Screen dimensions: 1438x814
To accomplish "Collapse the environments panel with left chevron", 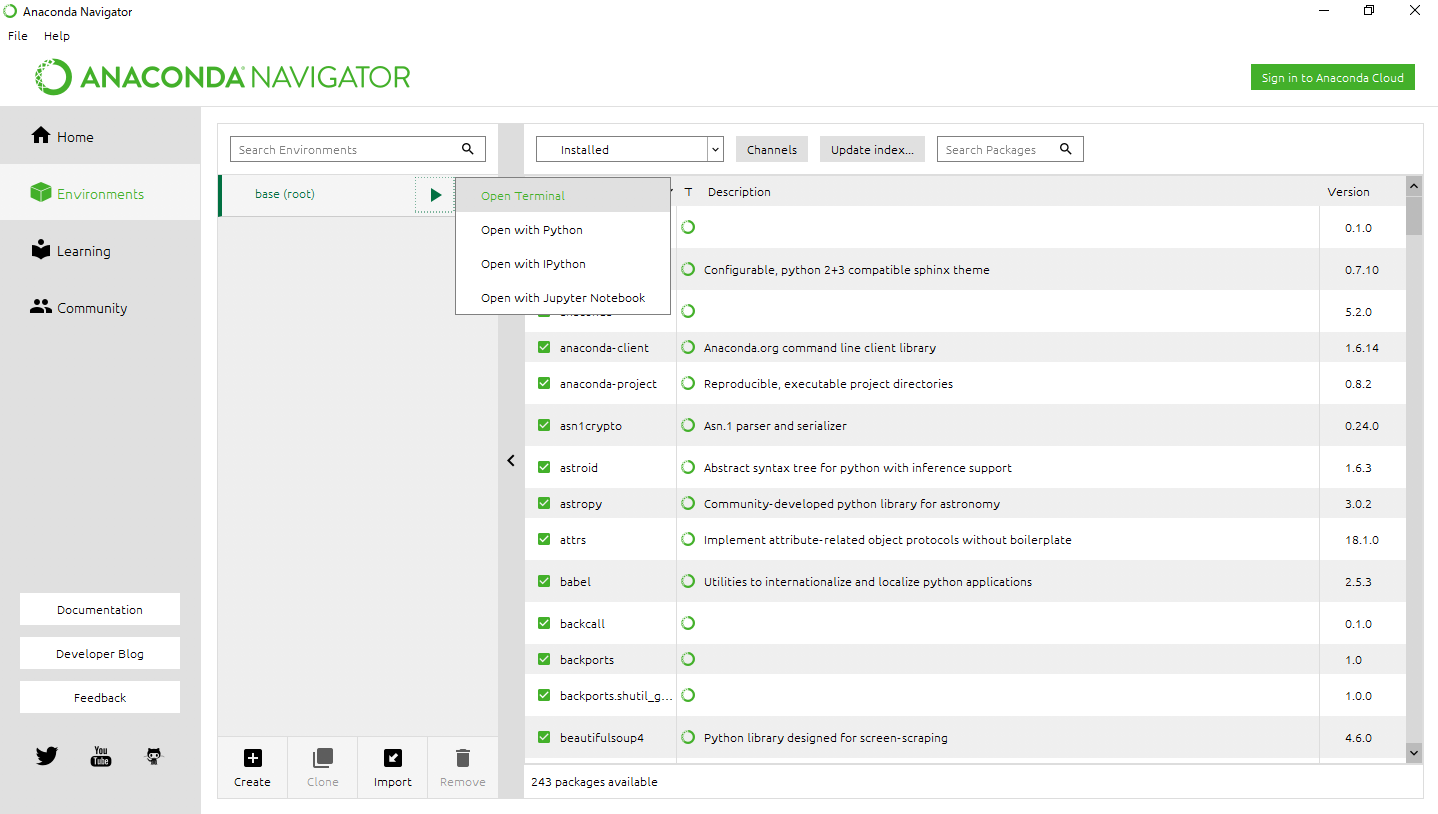I will click(x=510, y=460).
